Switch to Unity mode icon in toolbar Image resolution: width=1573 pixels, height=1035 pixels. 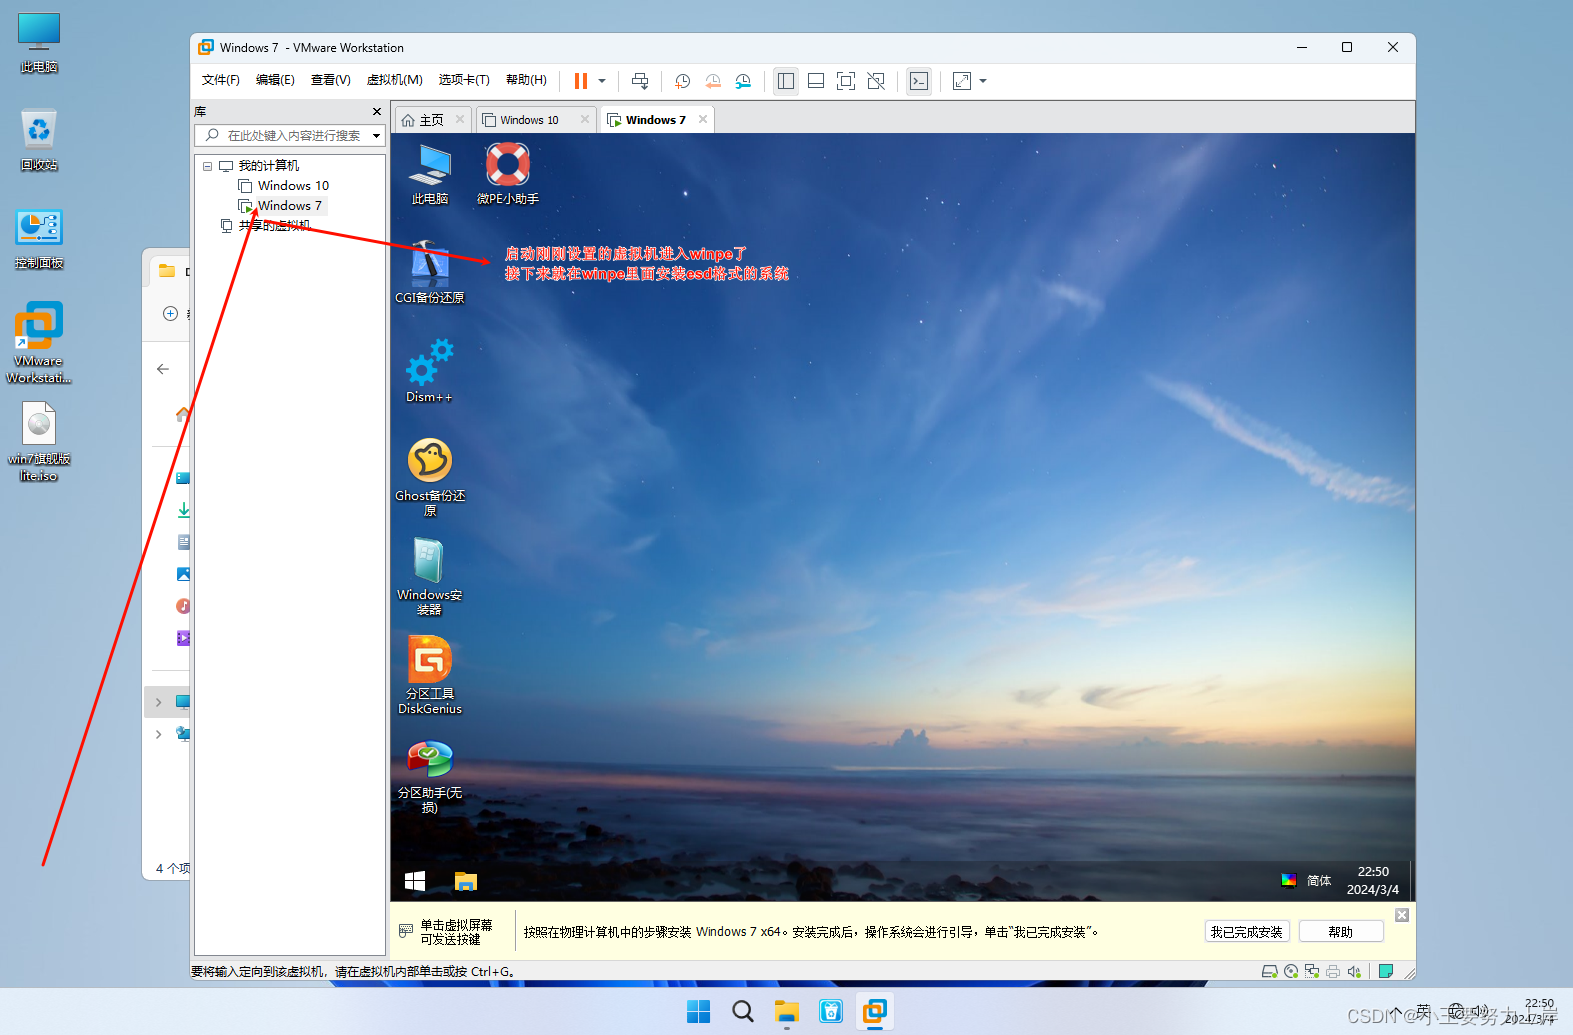(x=876, y=81)
